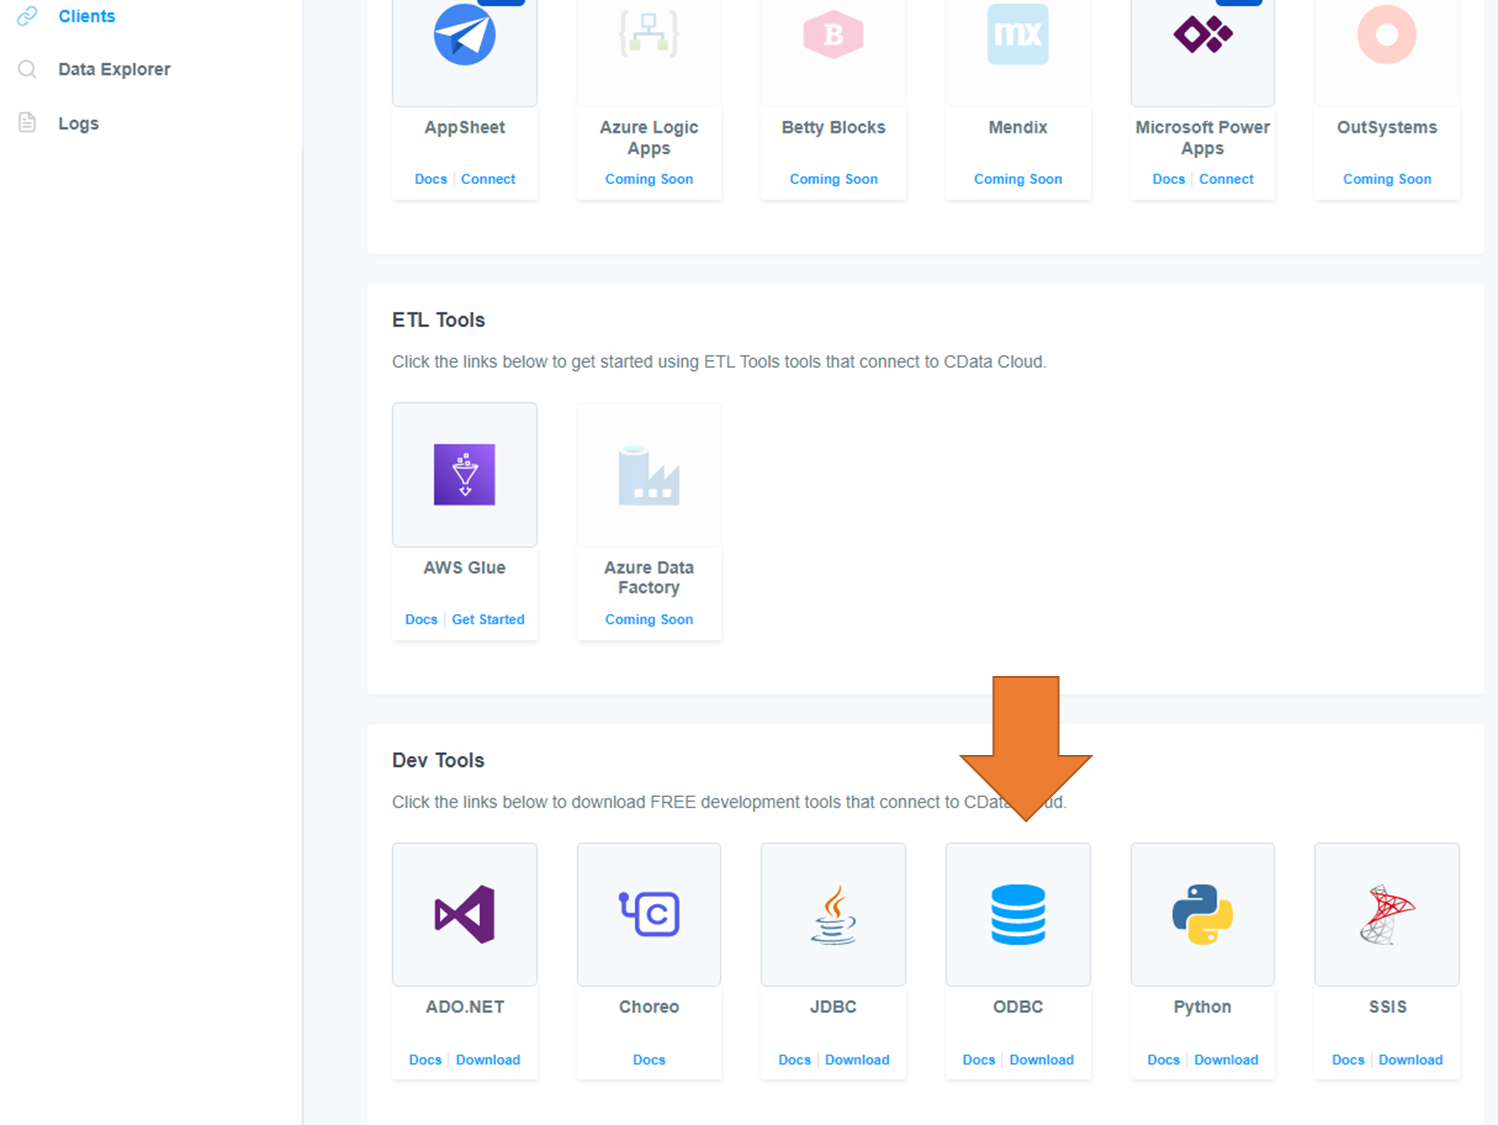This screenshot has width=1498, height=1125.
Task: Select the AppSheet Telegram-style icon
Action: coord(464,35)
